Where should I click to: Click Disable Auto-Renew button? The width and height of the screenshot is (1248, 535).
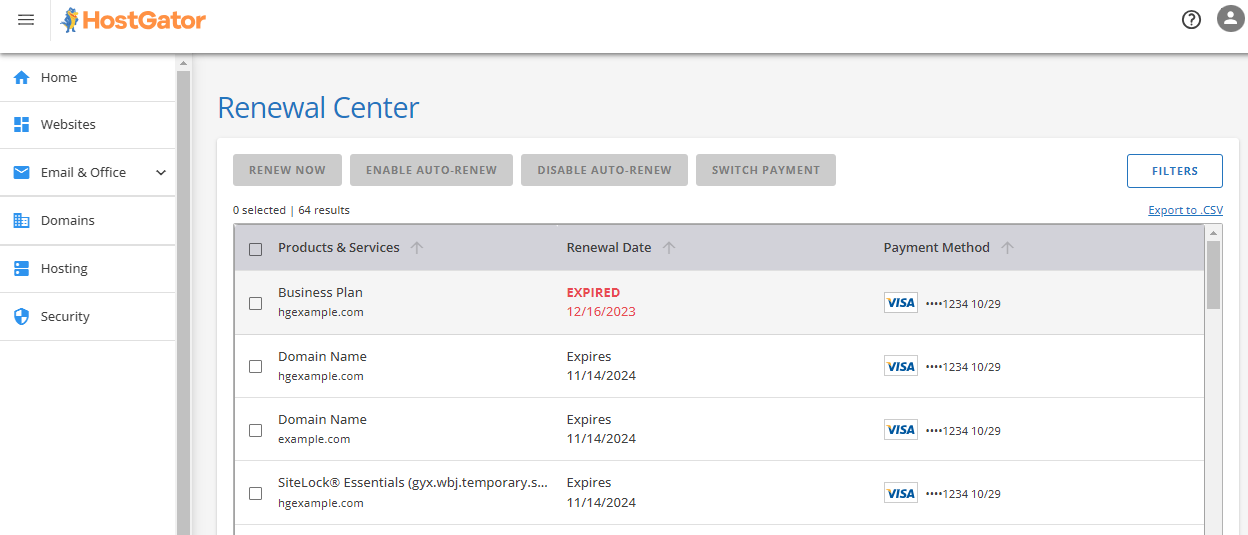[x=604, y=170]
